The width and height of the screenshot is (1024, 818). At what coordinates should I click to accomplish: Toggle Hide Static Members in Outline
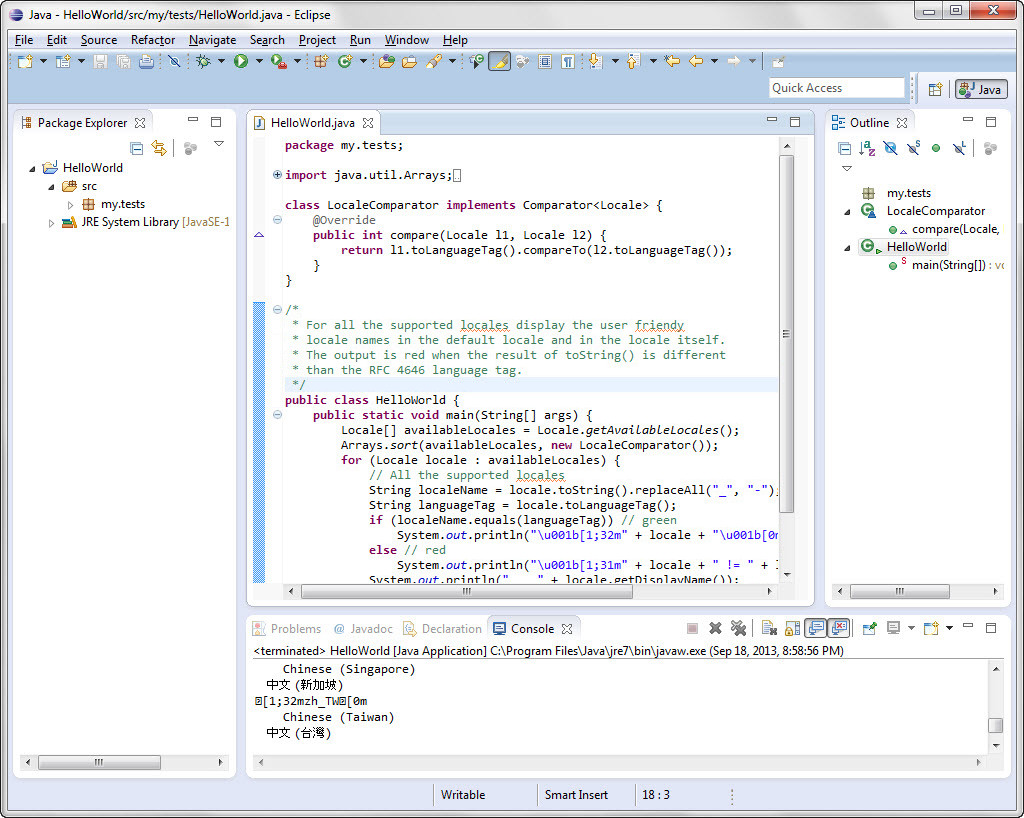(912, 147)
